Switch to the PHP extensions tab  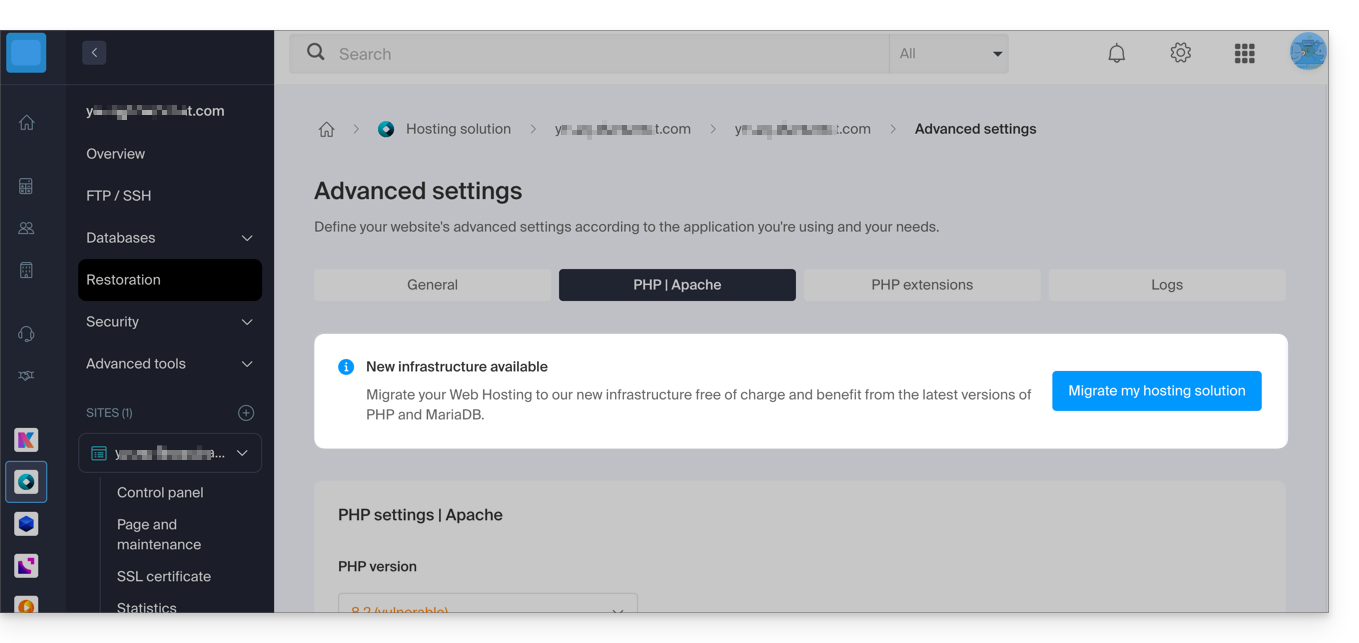tap(922, 285)
